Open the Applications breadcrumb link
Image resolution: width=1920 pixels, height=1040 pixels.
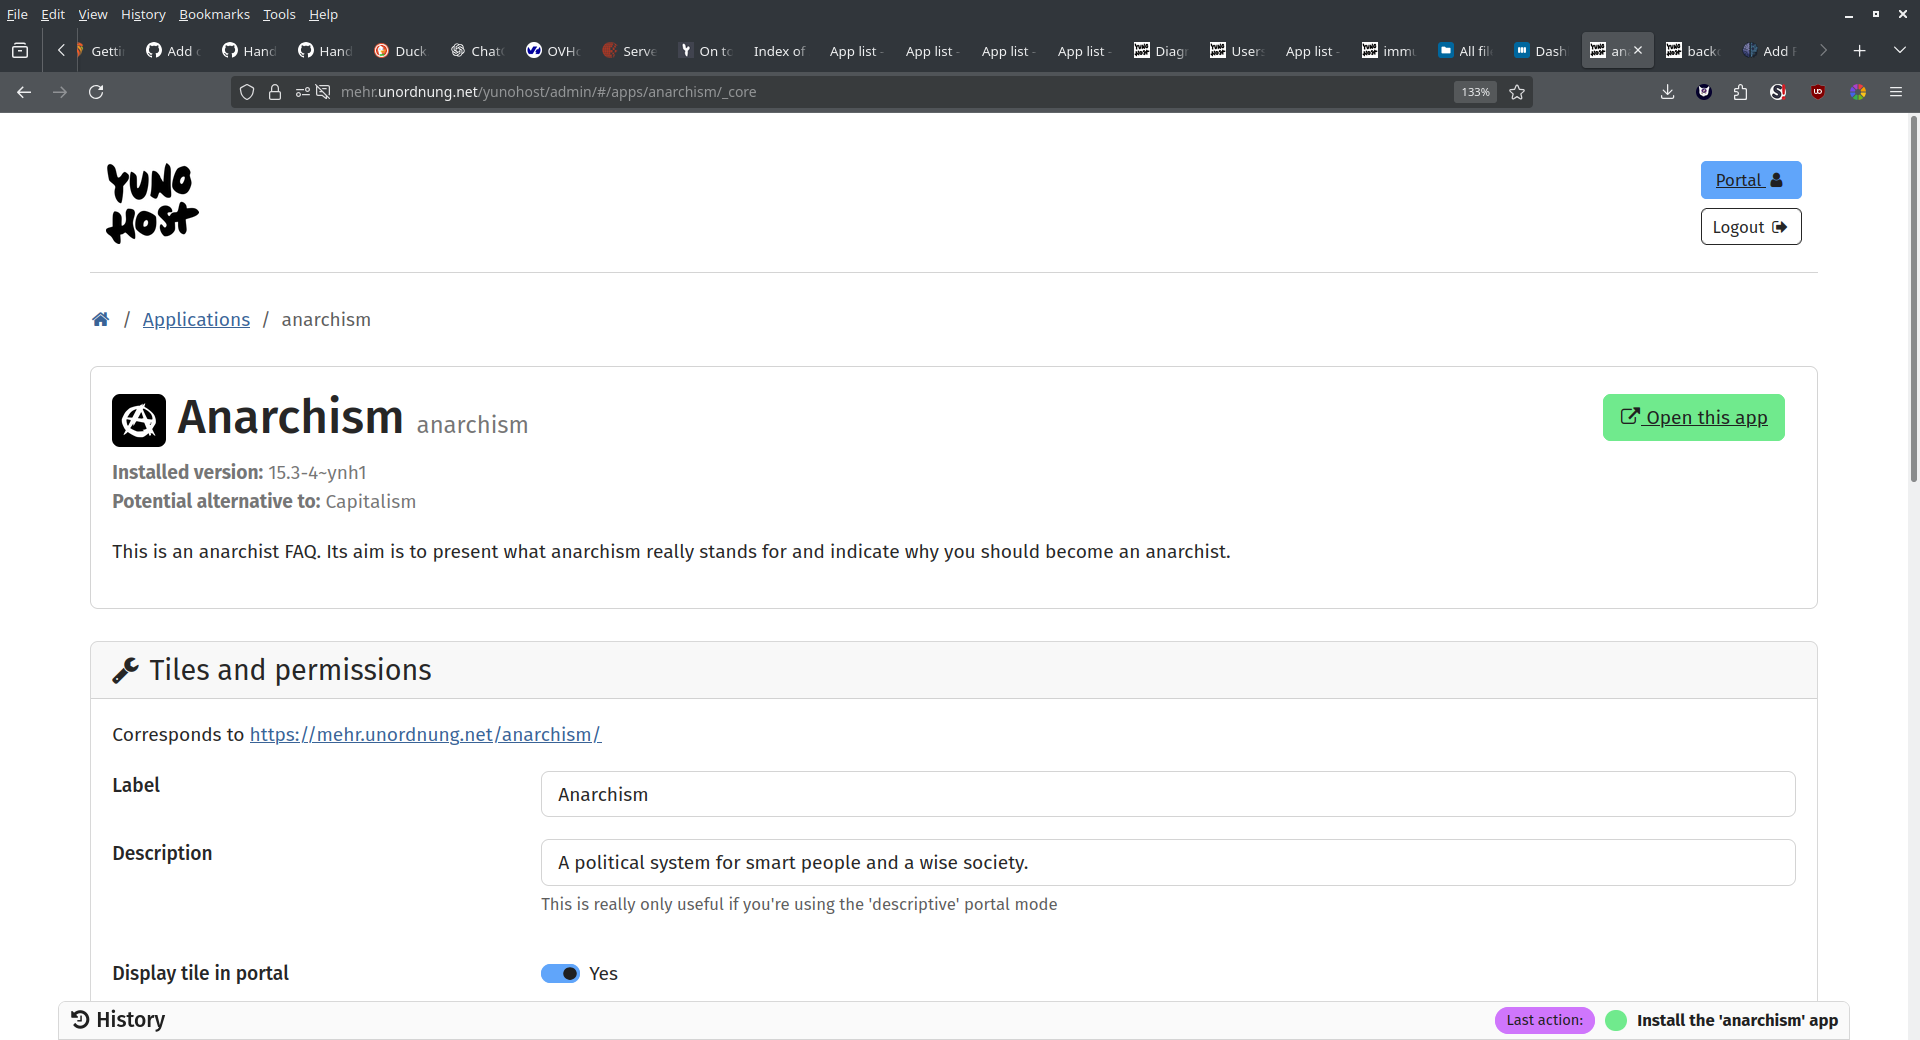[x=196, y=319]
